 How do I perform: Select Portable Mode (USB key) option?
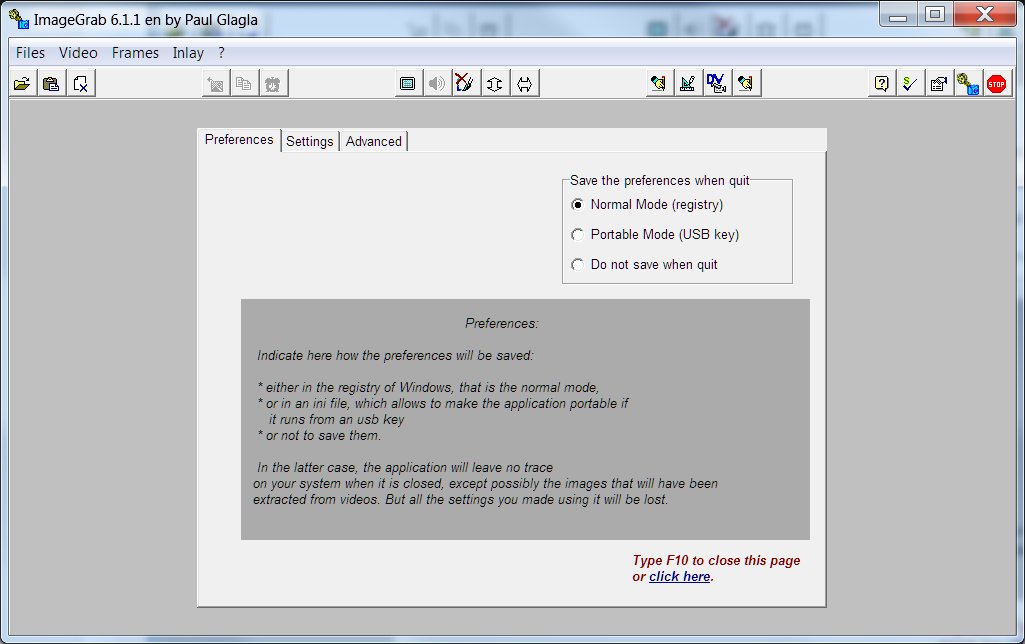(577, 235)
